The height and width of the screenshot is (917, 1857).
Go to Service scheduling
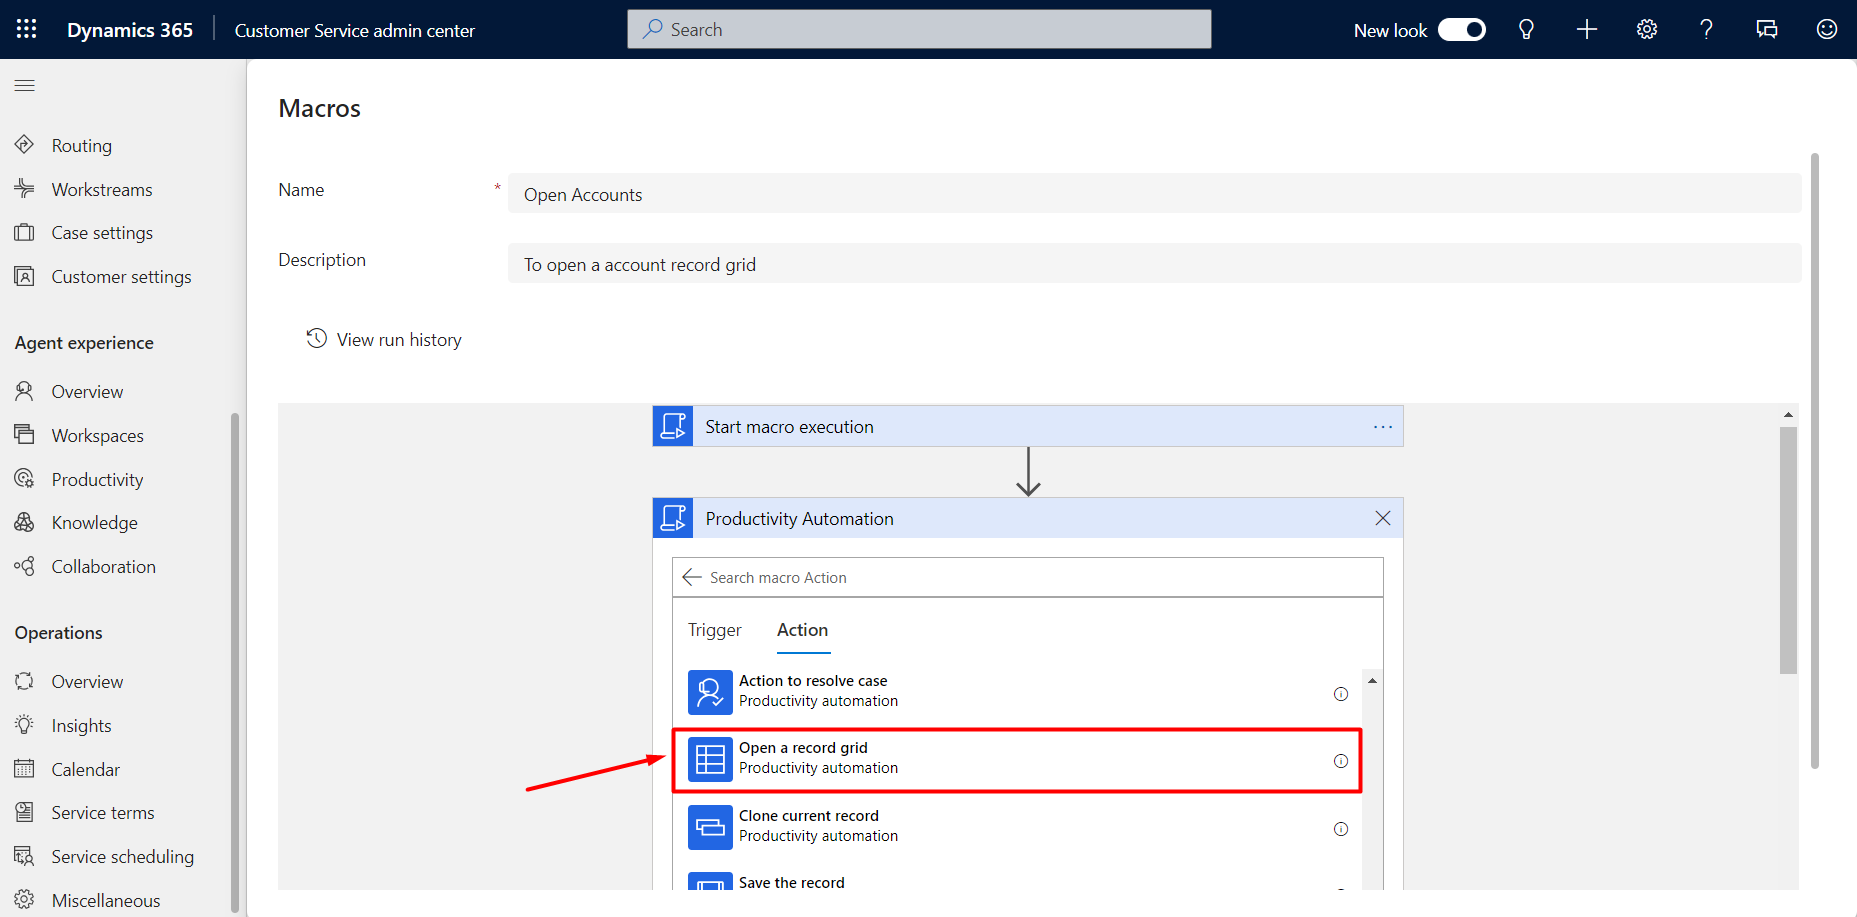122,856
